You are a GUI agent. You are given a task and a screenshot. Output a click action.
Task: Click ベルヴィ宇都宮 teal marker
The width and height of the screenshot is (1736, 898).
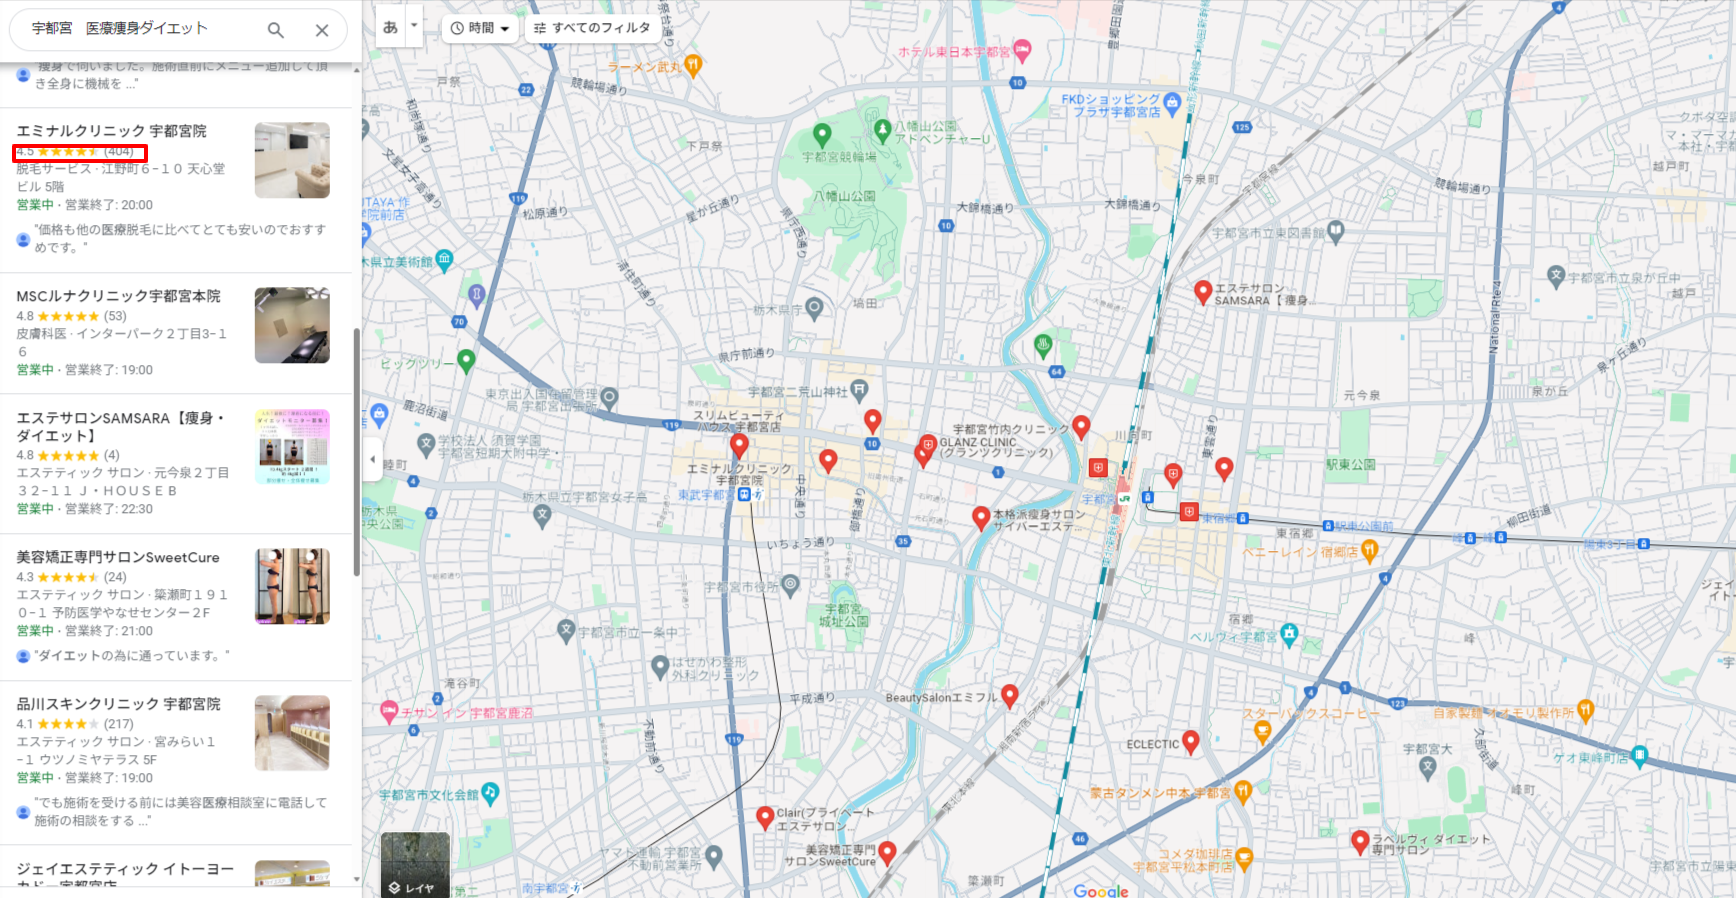click(x=1289, y=634)
